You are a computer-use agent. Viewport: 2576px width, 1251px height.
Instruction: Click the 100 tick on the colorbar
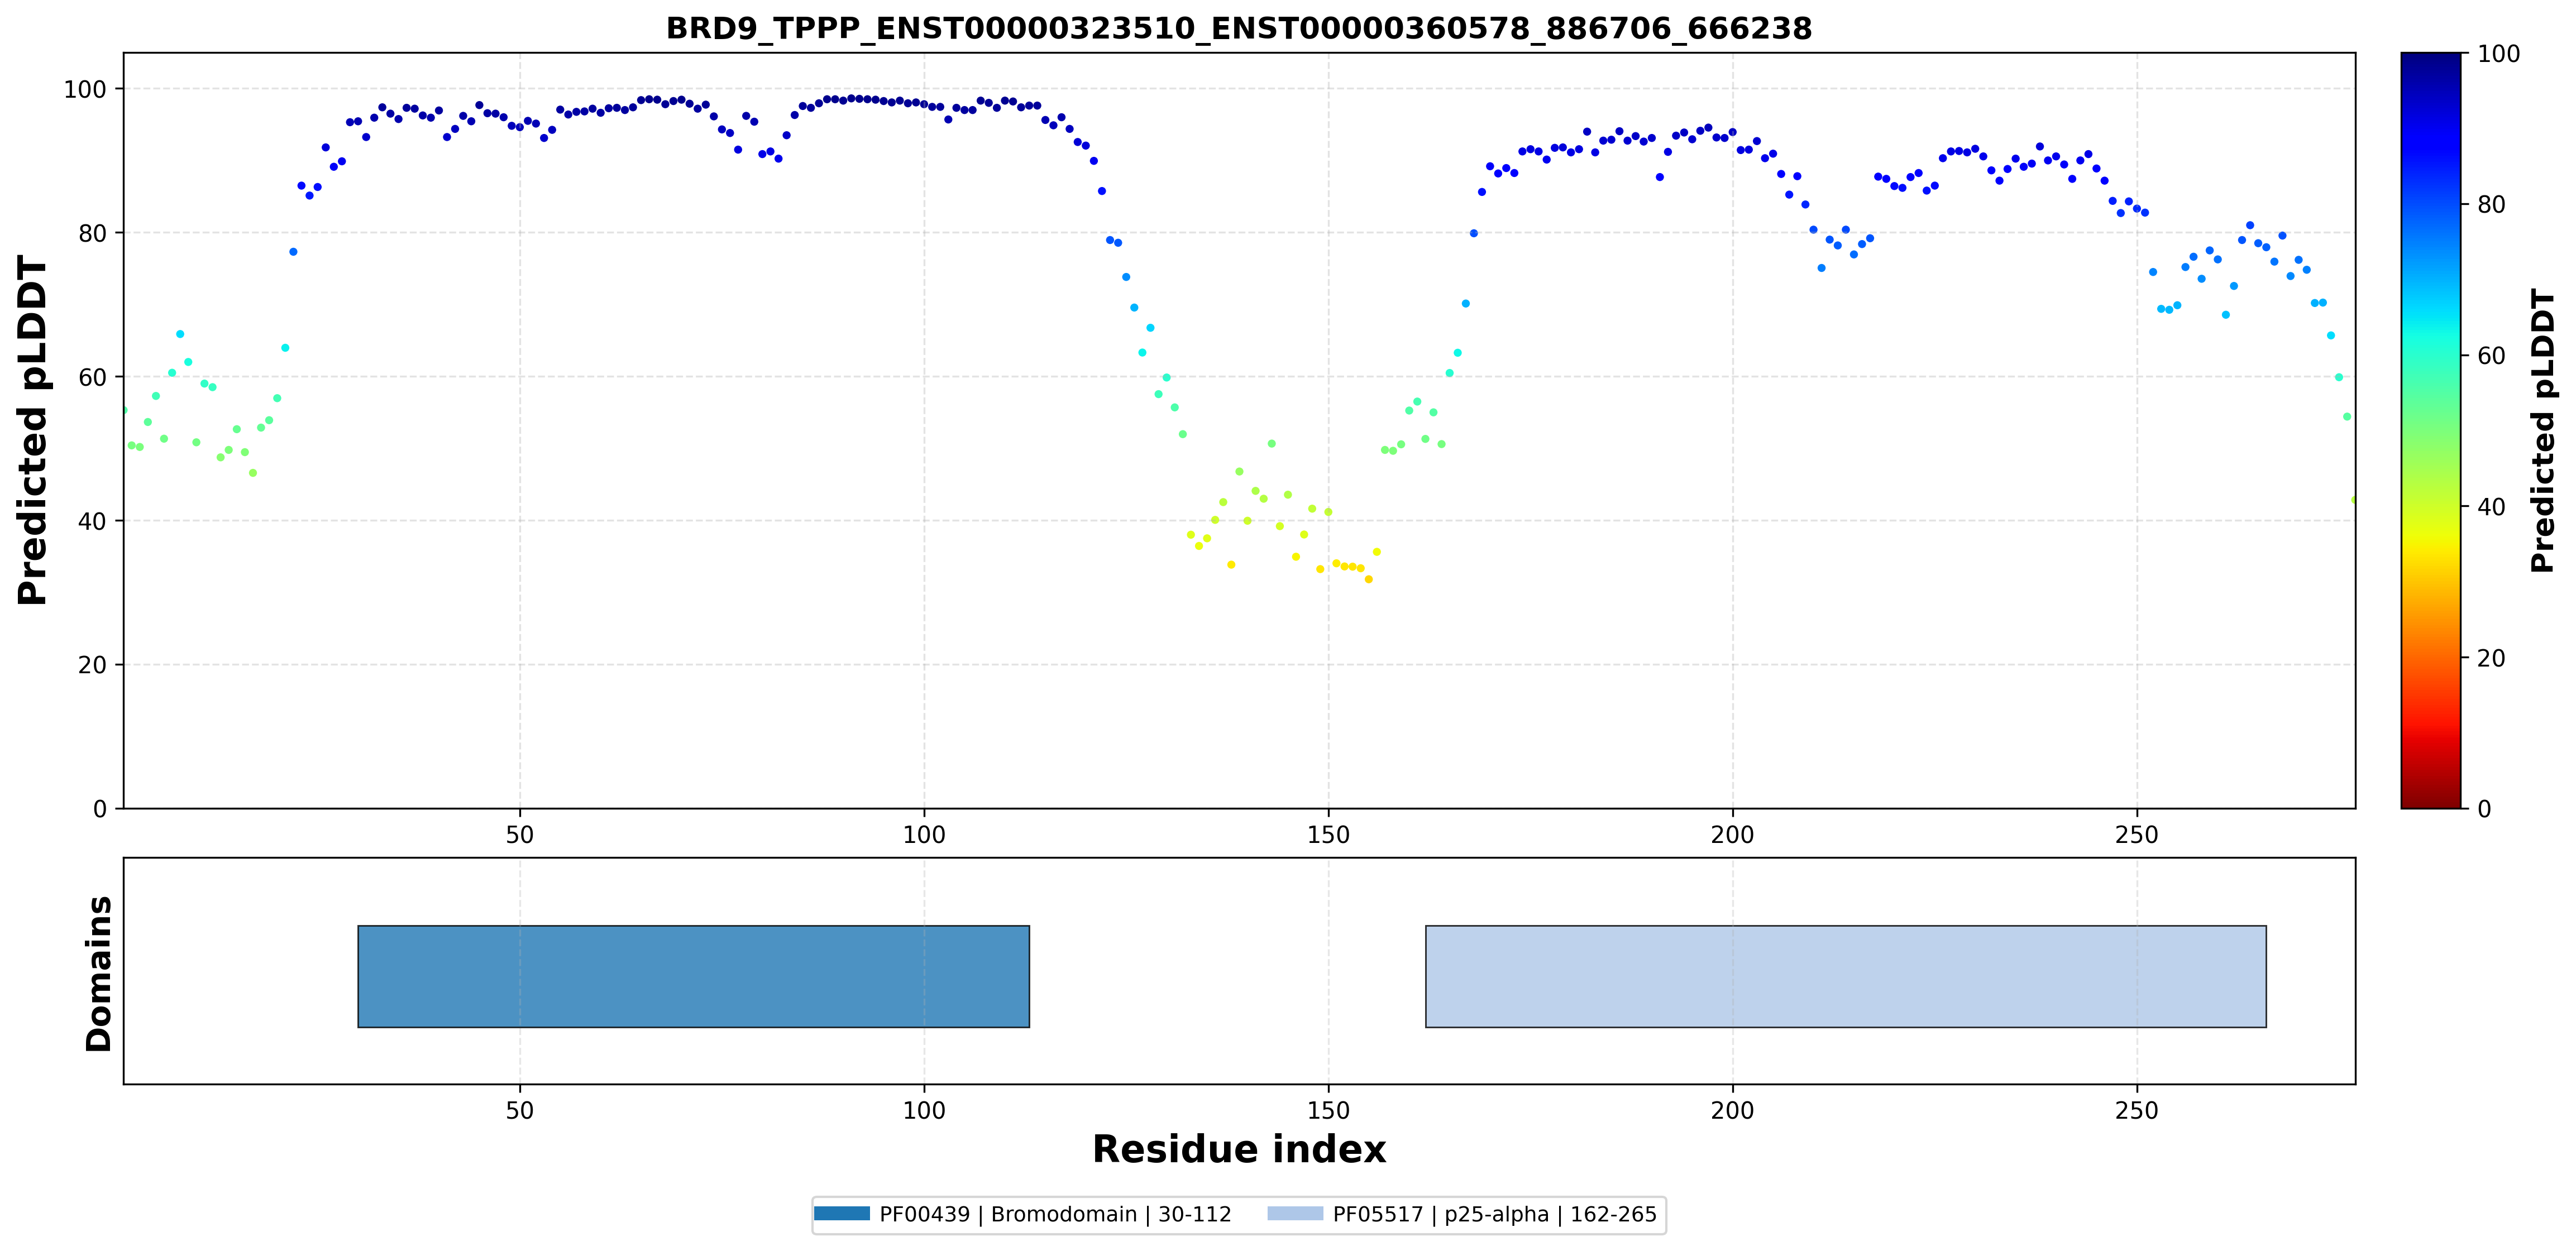click(x=2498, y=54)
